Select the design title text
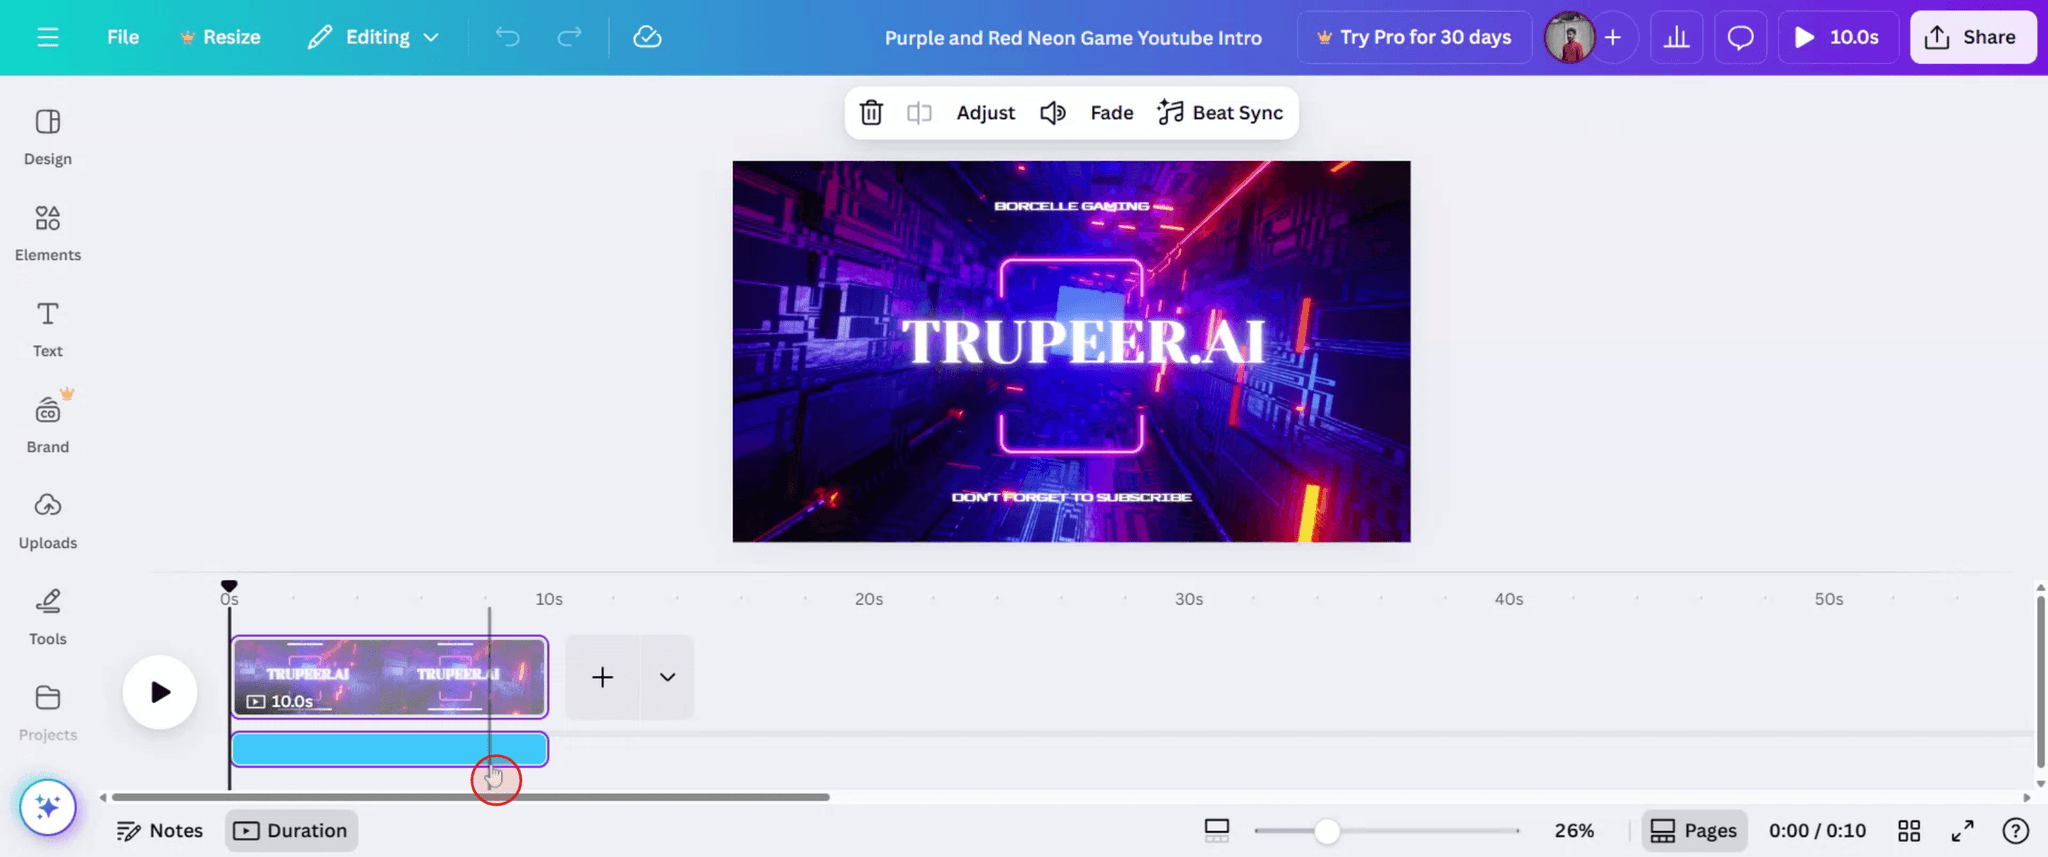This screenshot has height=857, width=2048. pos(1073,38)
